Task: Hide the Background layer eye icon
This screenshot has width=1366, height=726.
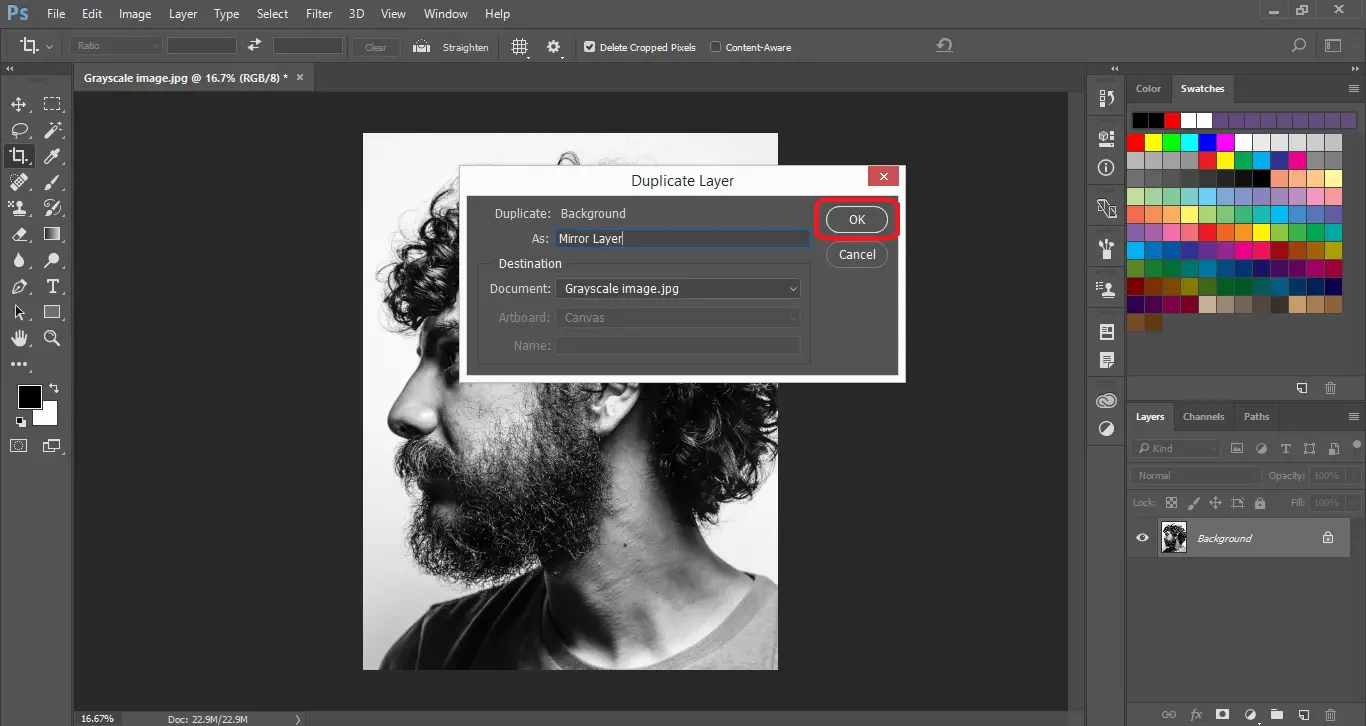Action: coord(1142,538)
